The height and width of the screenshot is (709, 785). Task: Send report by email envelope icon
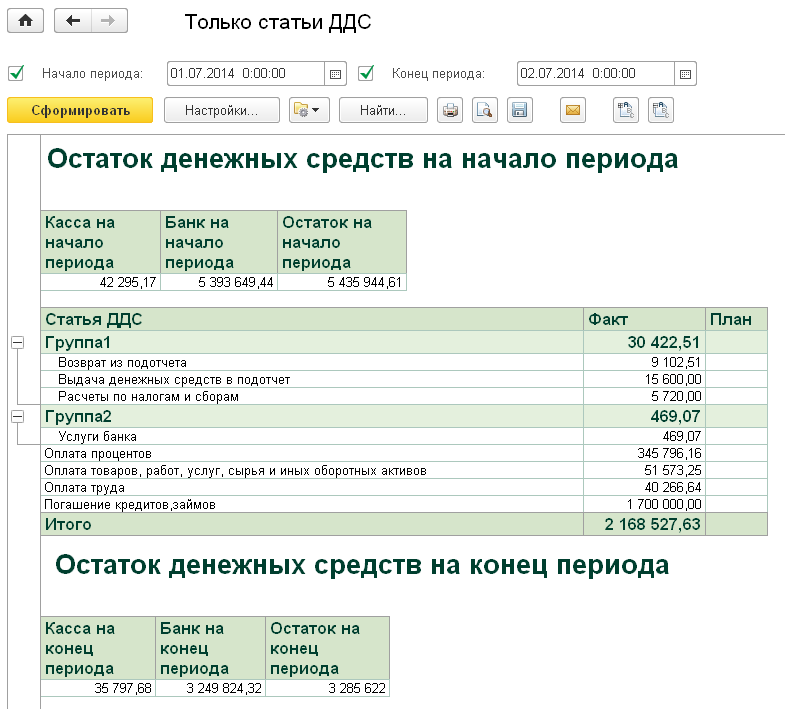point(573,110)
